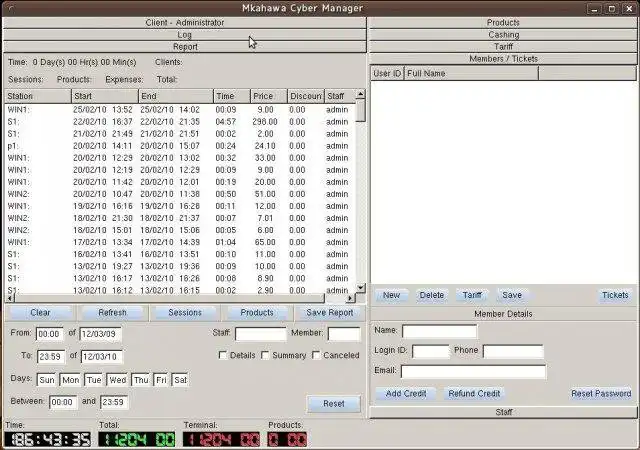Sort by the Price column header
The width and height of the screenshot is (640, 450).
(269, 96)
